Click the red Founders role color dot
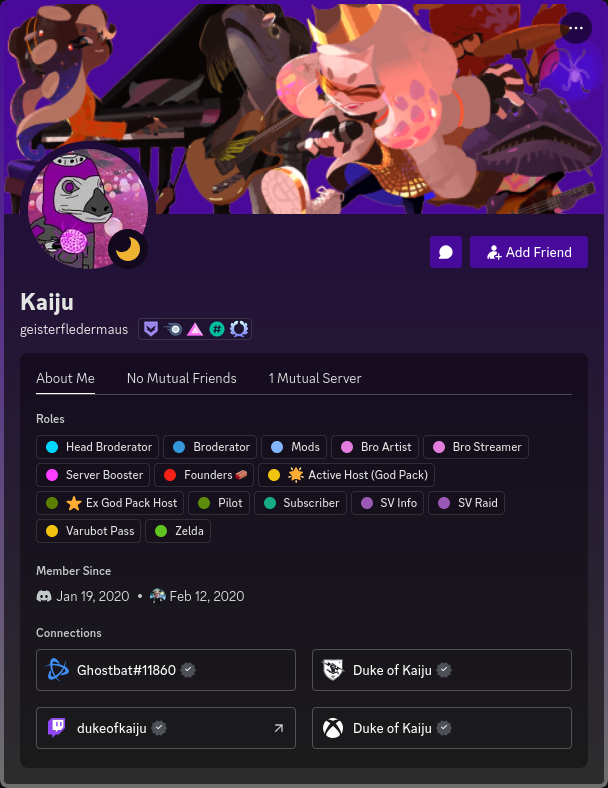608x788 pixels. pos(170,475)
